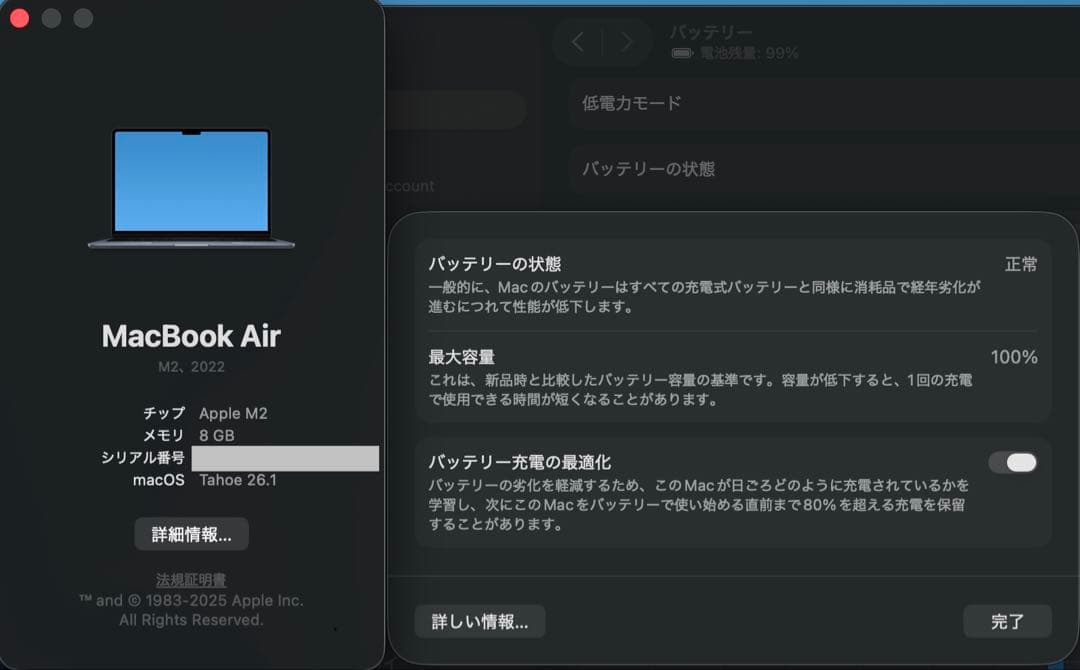Click the MacBook Air laptop image
This screenshot has width=1080, height=670.
(x=191, y=188)
